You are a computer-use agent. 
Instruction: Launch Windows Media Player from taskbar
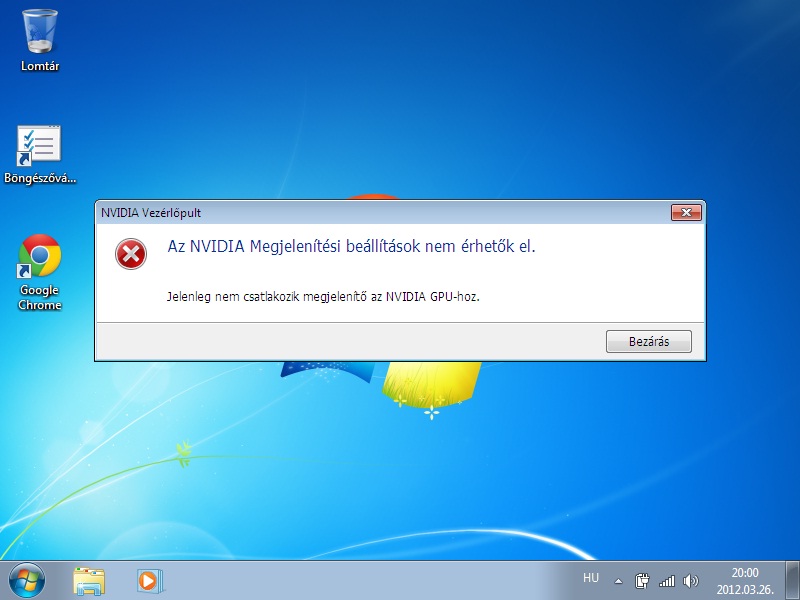[x=149, y=581]
